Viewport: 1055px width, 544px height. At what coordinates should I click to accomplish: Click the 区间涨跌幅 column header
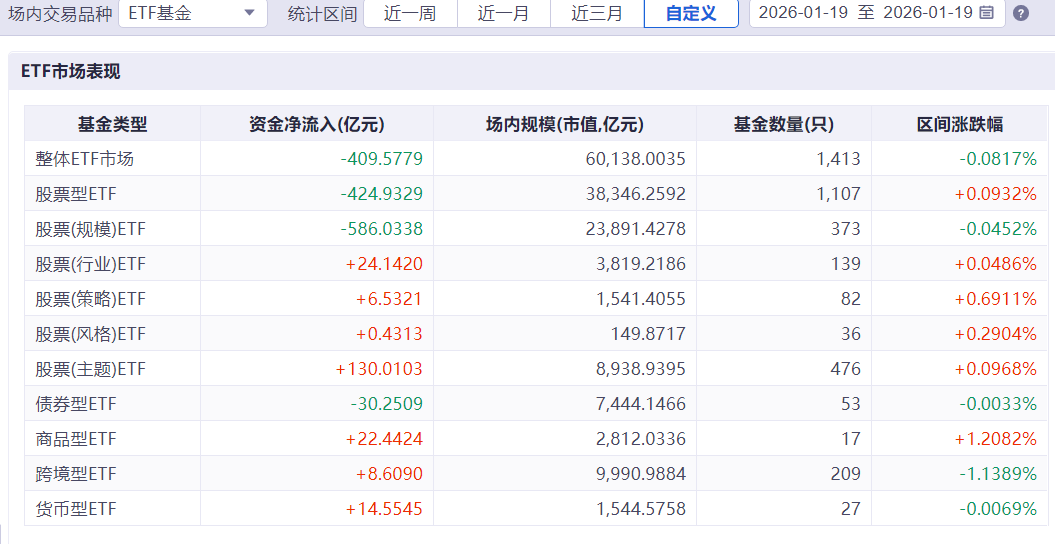click(x=959, y=124)
